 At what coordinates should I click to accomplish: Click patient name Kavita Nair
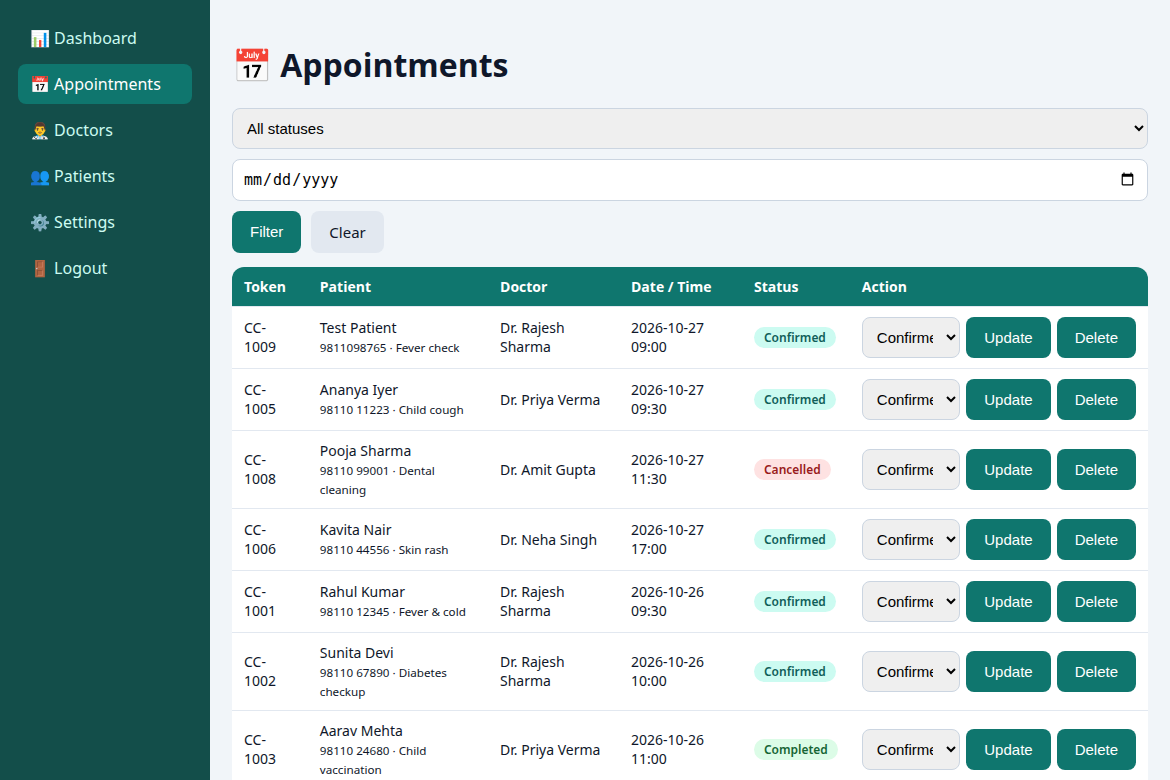pos(355,530)
